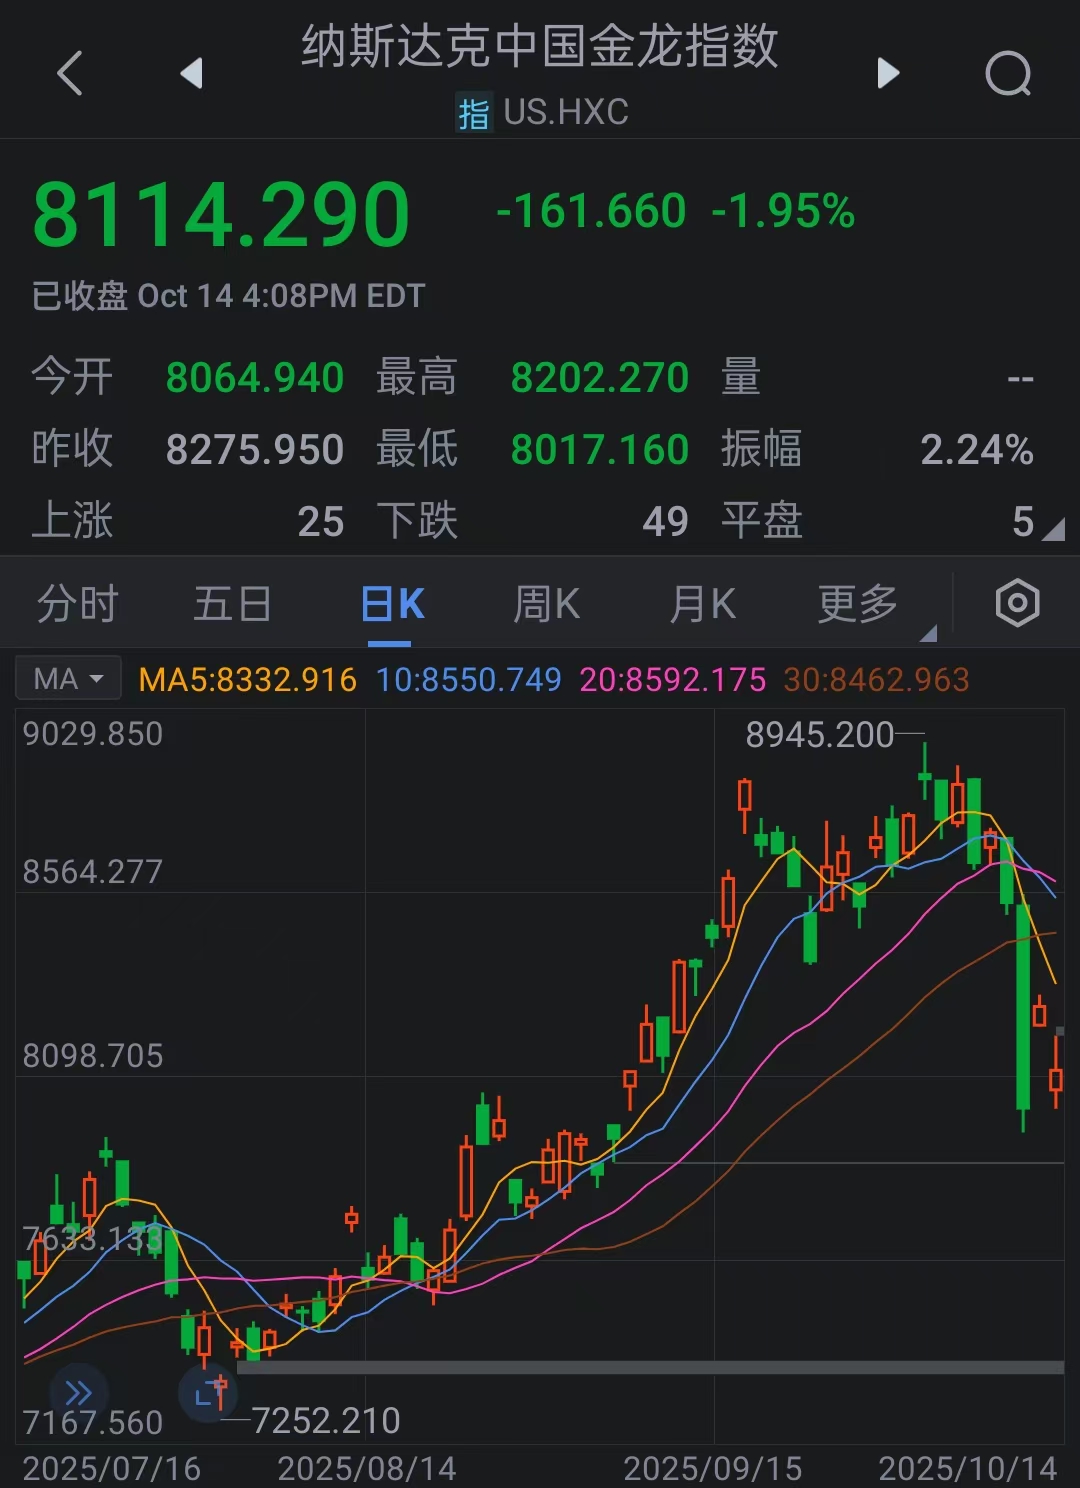
Task: Tap the day high value 8202.270
Action: [x=600, y=378]
